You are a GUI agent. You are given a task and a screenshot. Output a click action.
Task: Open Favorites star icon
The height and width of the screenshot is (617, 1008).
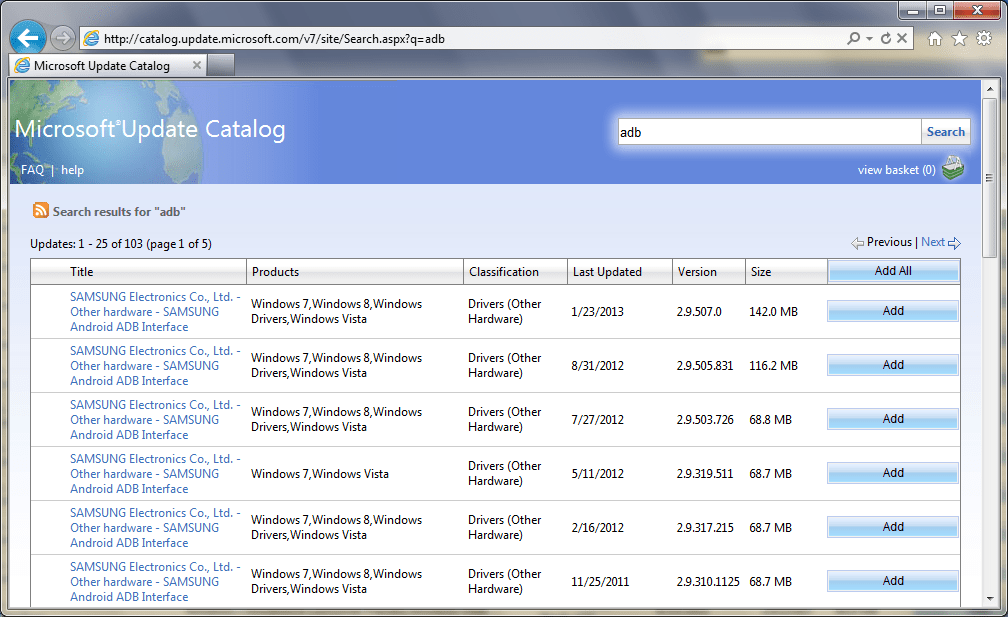tap(959, 39)
